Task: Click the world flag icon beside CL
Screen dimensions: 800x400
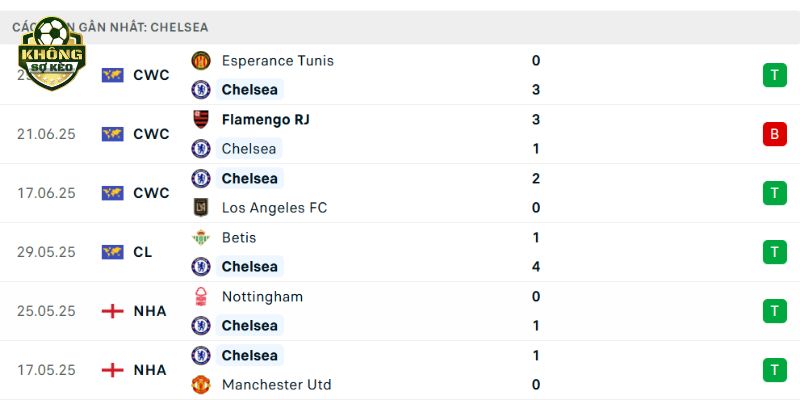Action: (x=112, y=252)
